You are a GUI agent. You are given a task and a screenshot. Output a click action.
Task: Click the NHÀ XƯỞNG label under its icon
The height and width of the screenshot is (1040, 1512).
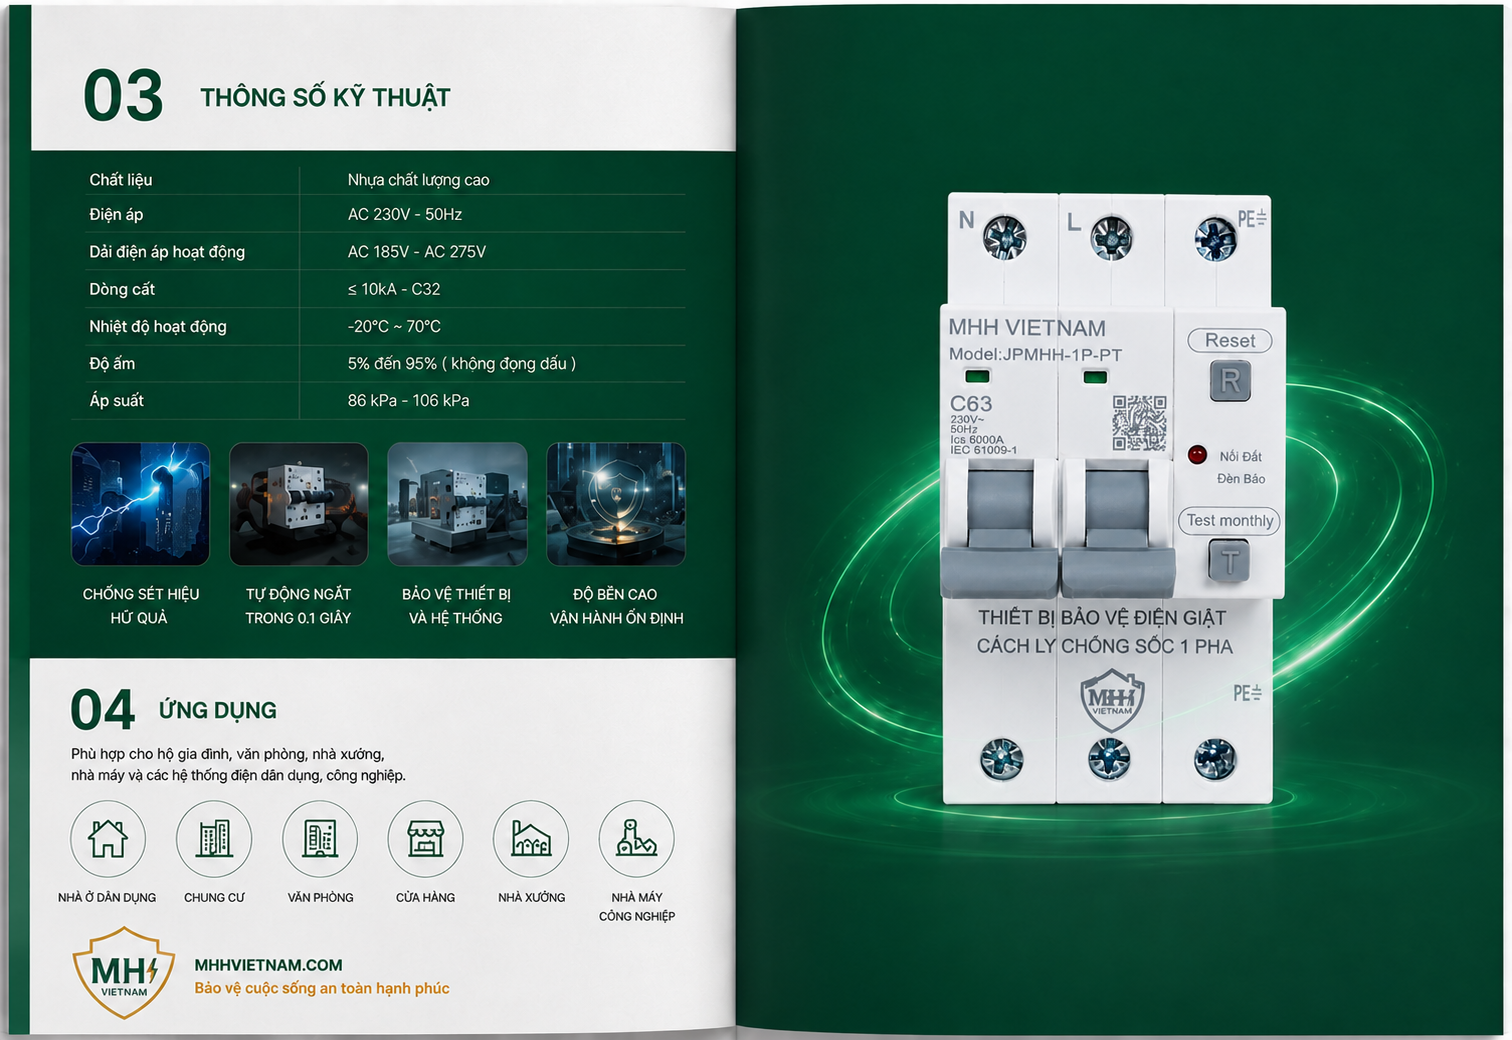tap(531, 898)
